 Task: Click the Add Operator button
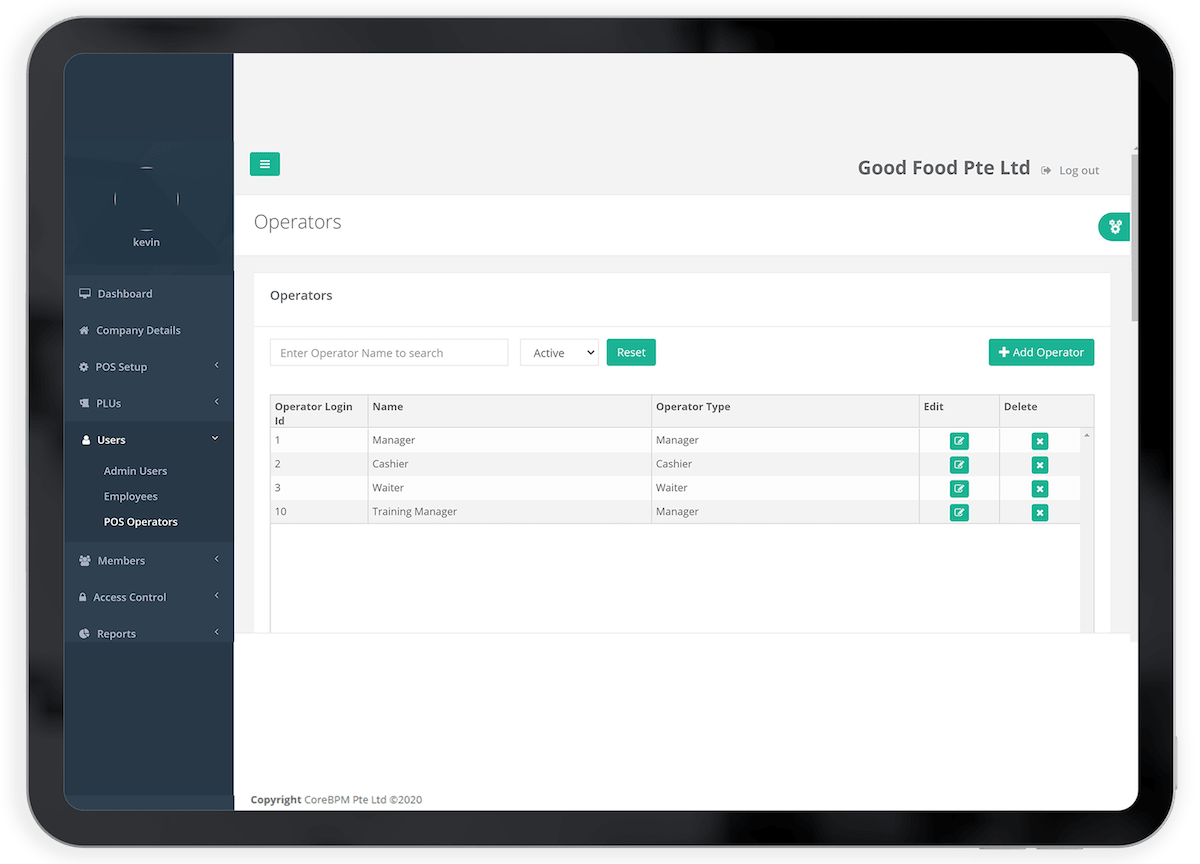[1041, 352]
